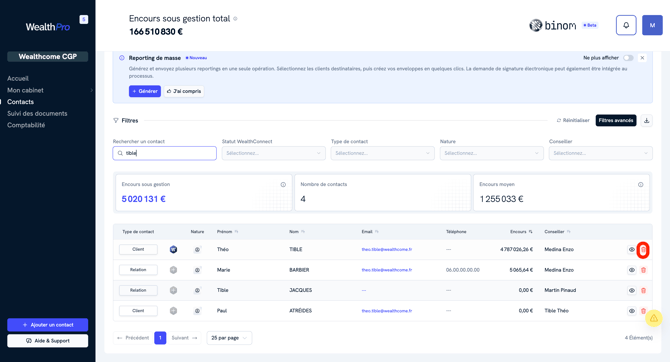Open the user avatar M menu
670x362 pixels.
652,25
